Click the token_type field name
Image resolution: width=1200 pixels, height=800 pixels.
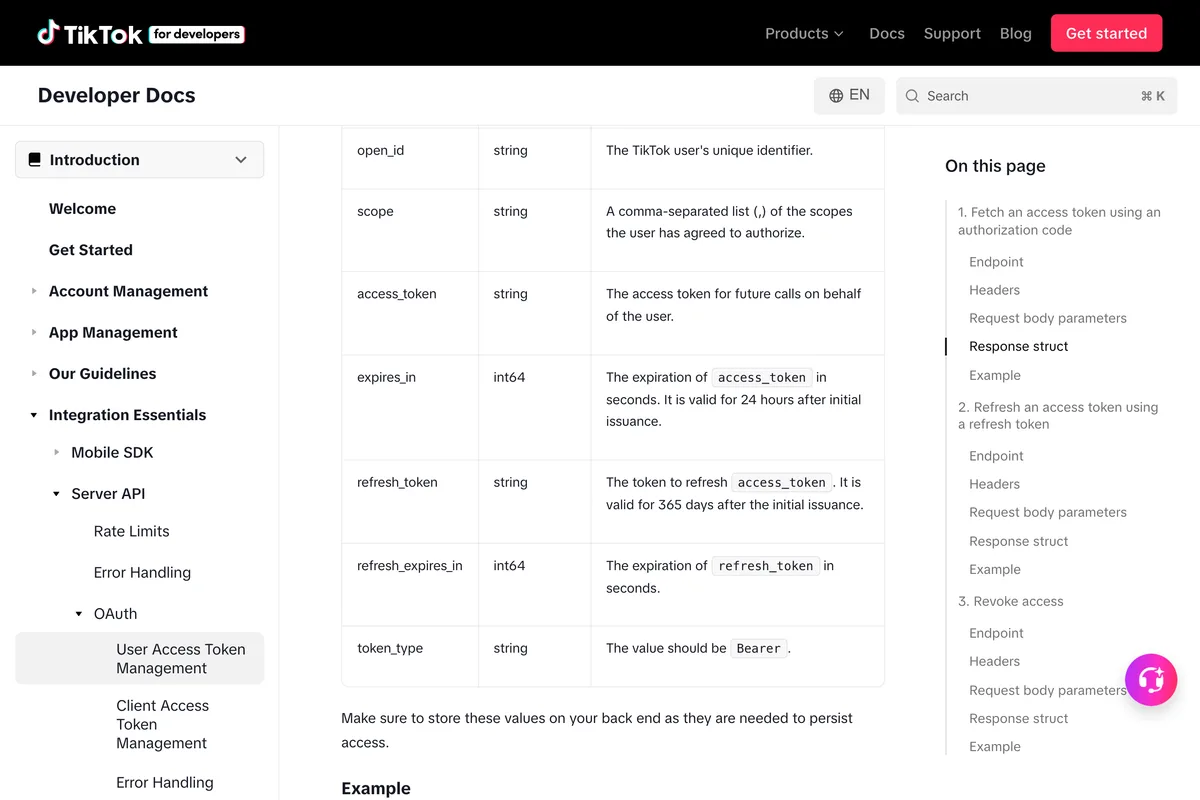pyautogui.click(x=390, y=648)
